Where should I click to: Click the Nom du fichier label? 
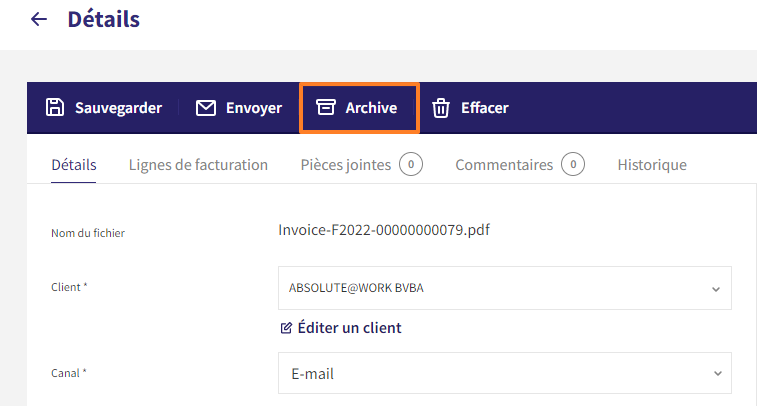[88, 233]
